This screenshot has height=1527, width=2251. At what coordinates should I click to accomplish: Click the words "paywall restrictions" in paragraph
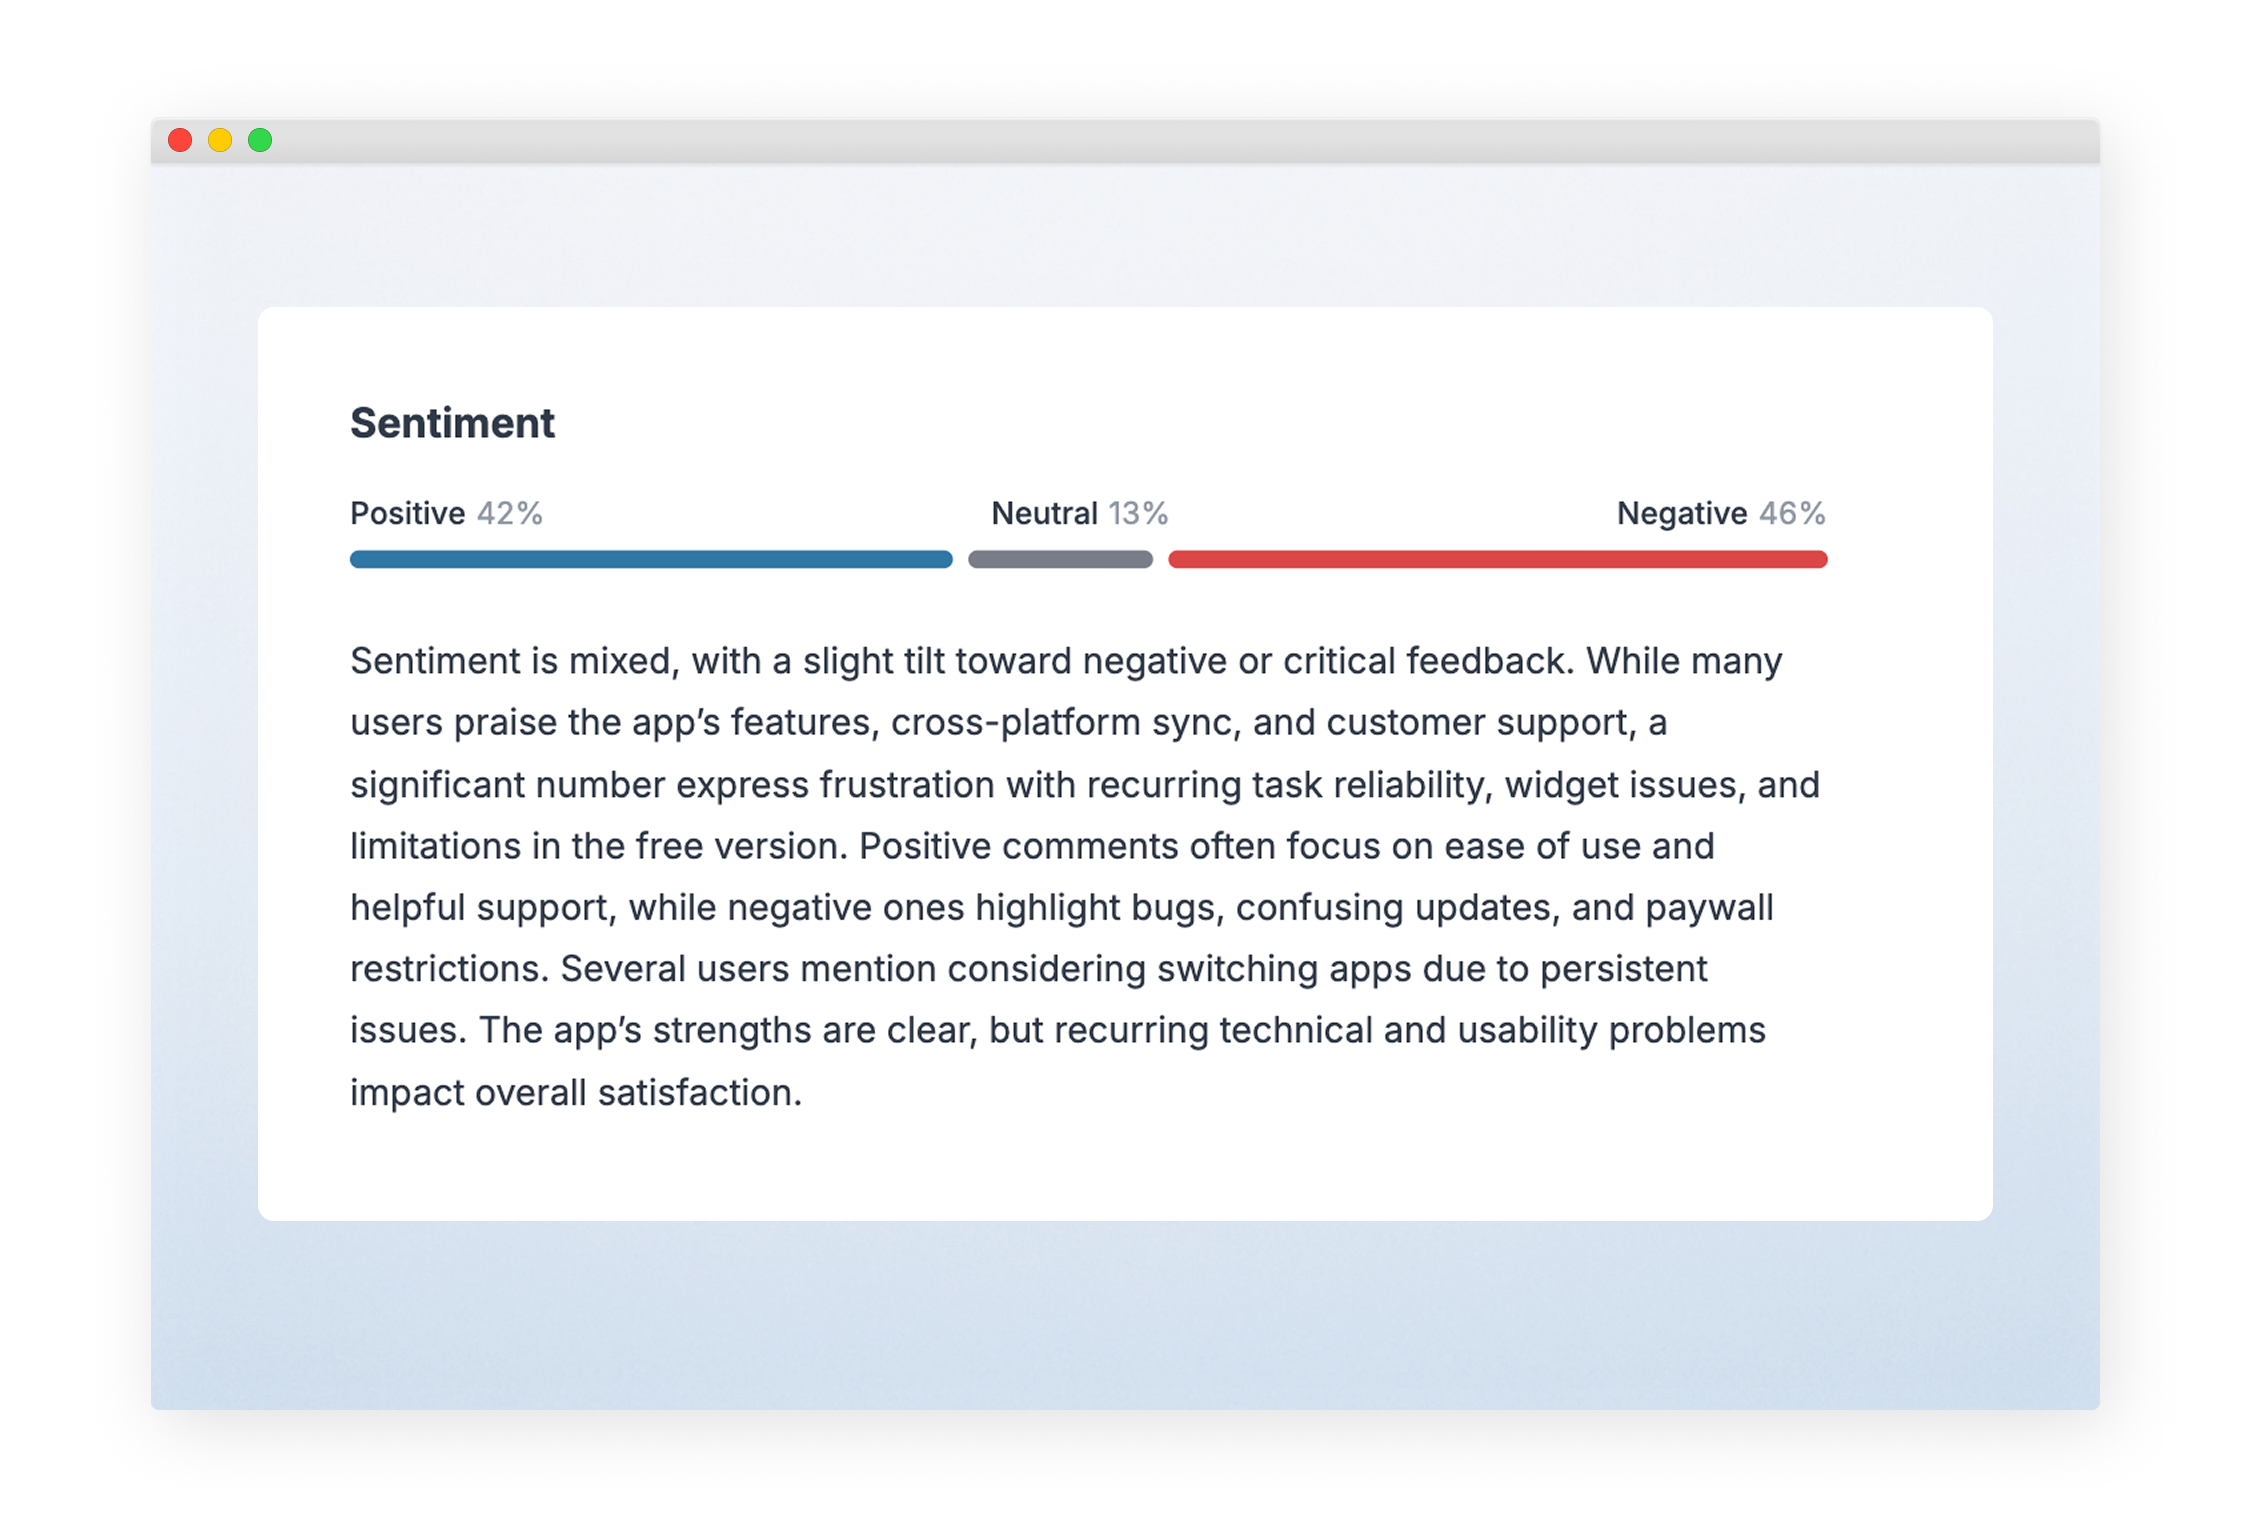(1708, 908)
